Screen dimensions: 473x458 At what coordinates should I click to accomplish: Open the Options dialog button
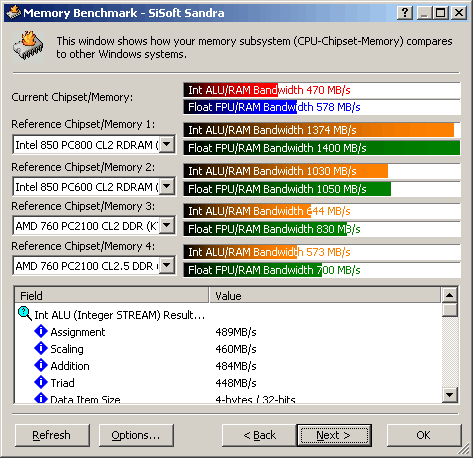coord(136,435)
